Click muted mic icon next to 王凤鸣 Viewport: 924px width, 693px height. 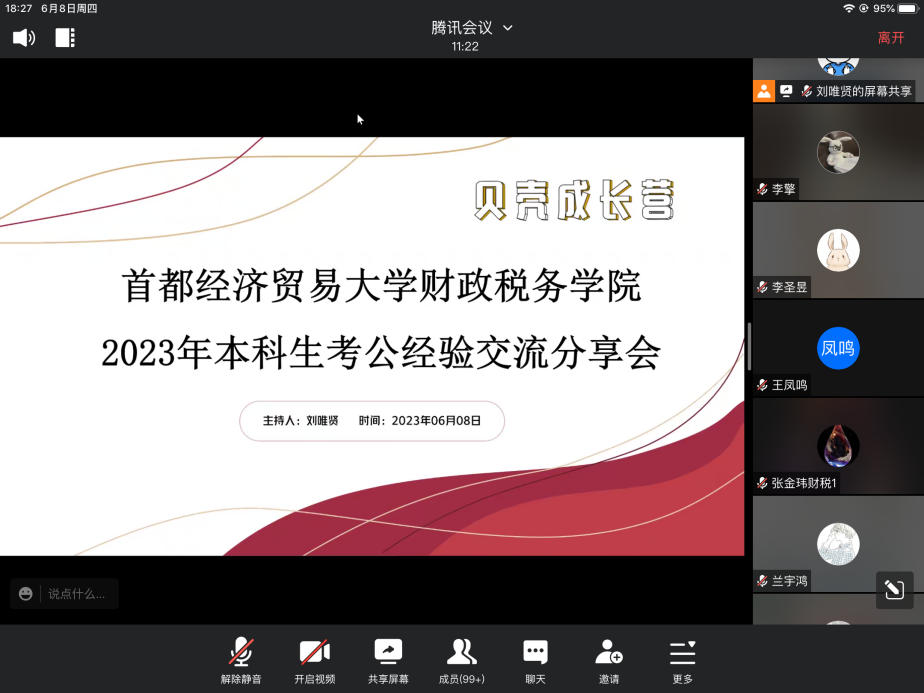(762, 385)
